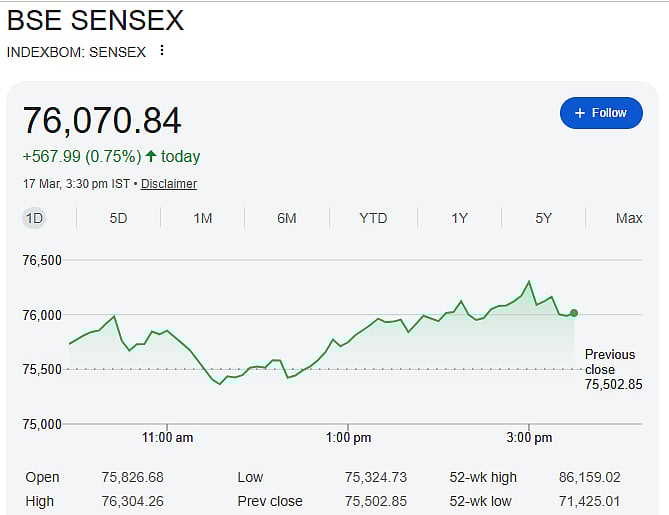This screenshot has width=669, height=515.
Task: Show the Max time range chart
Action: pos(629,218)
